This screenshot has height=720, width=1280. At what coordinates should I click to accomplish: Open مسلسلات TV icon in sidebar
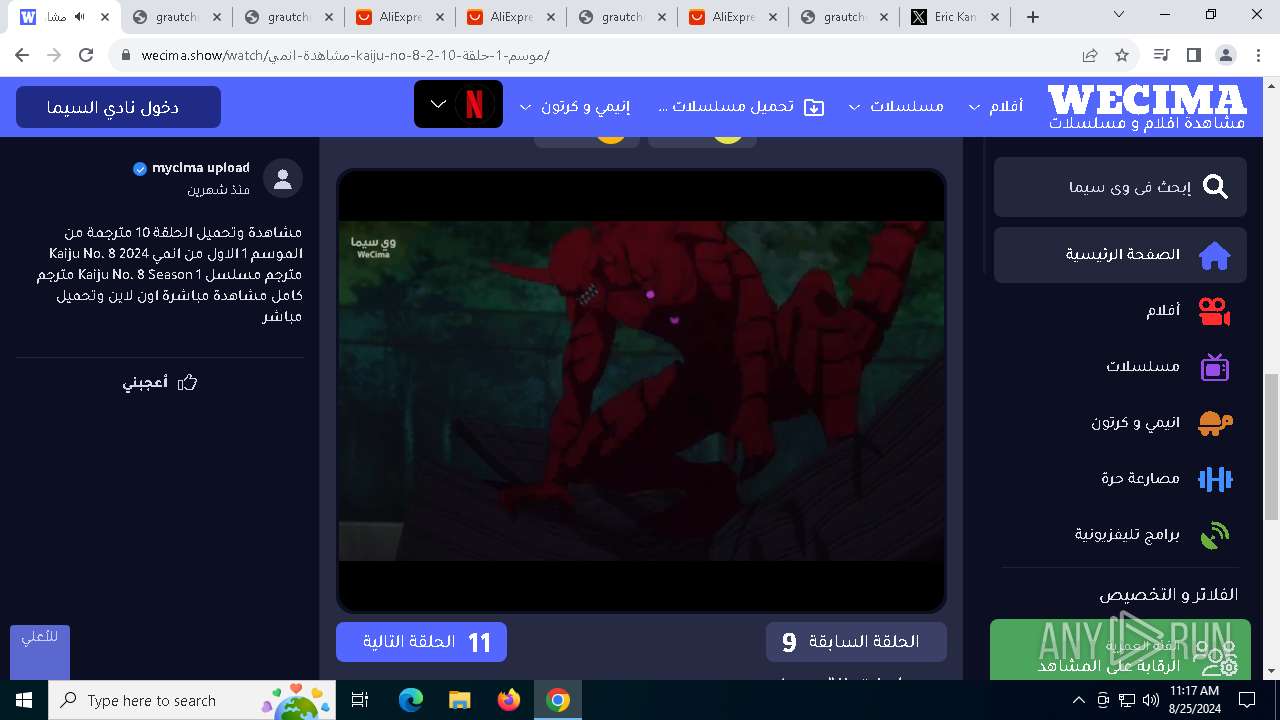click(x=1214, y=367)
